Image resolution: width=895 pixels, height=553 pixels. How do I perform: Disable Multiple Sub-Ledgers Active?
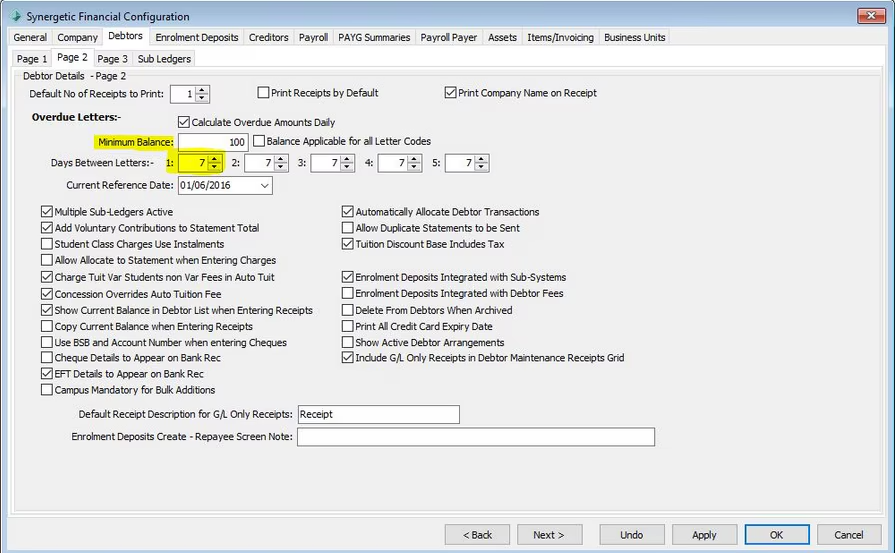[47, 212]
